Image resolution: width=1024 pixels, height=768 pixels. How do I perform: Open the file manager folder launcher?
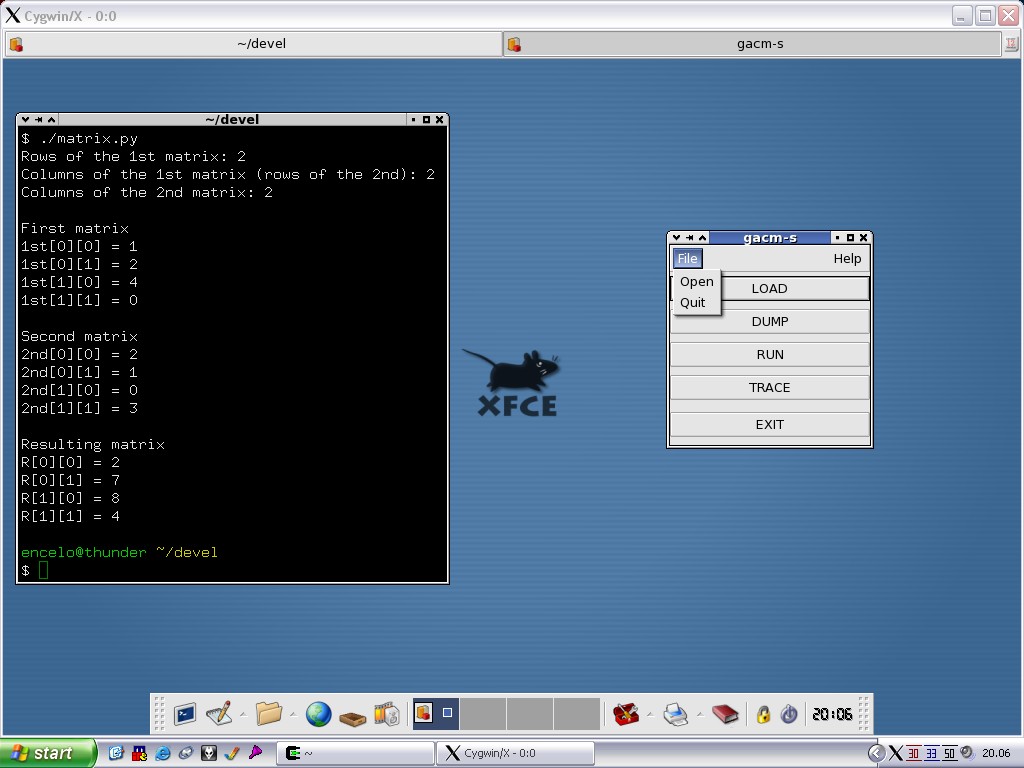coord(268,714)
